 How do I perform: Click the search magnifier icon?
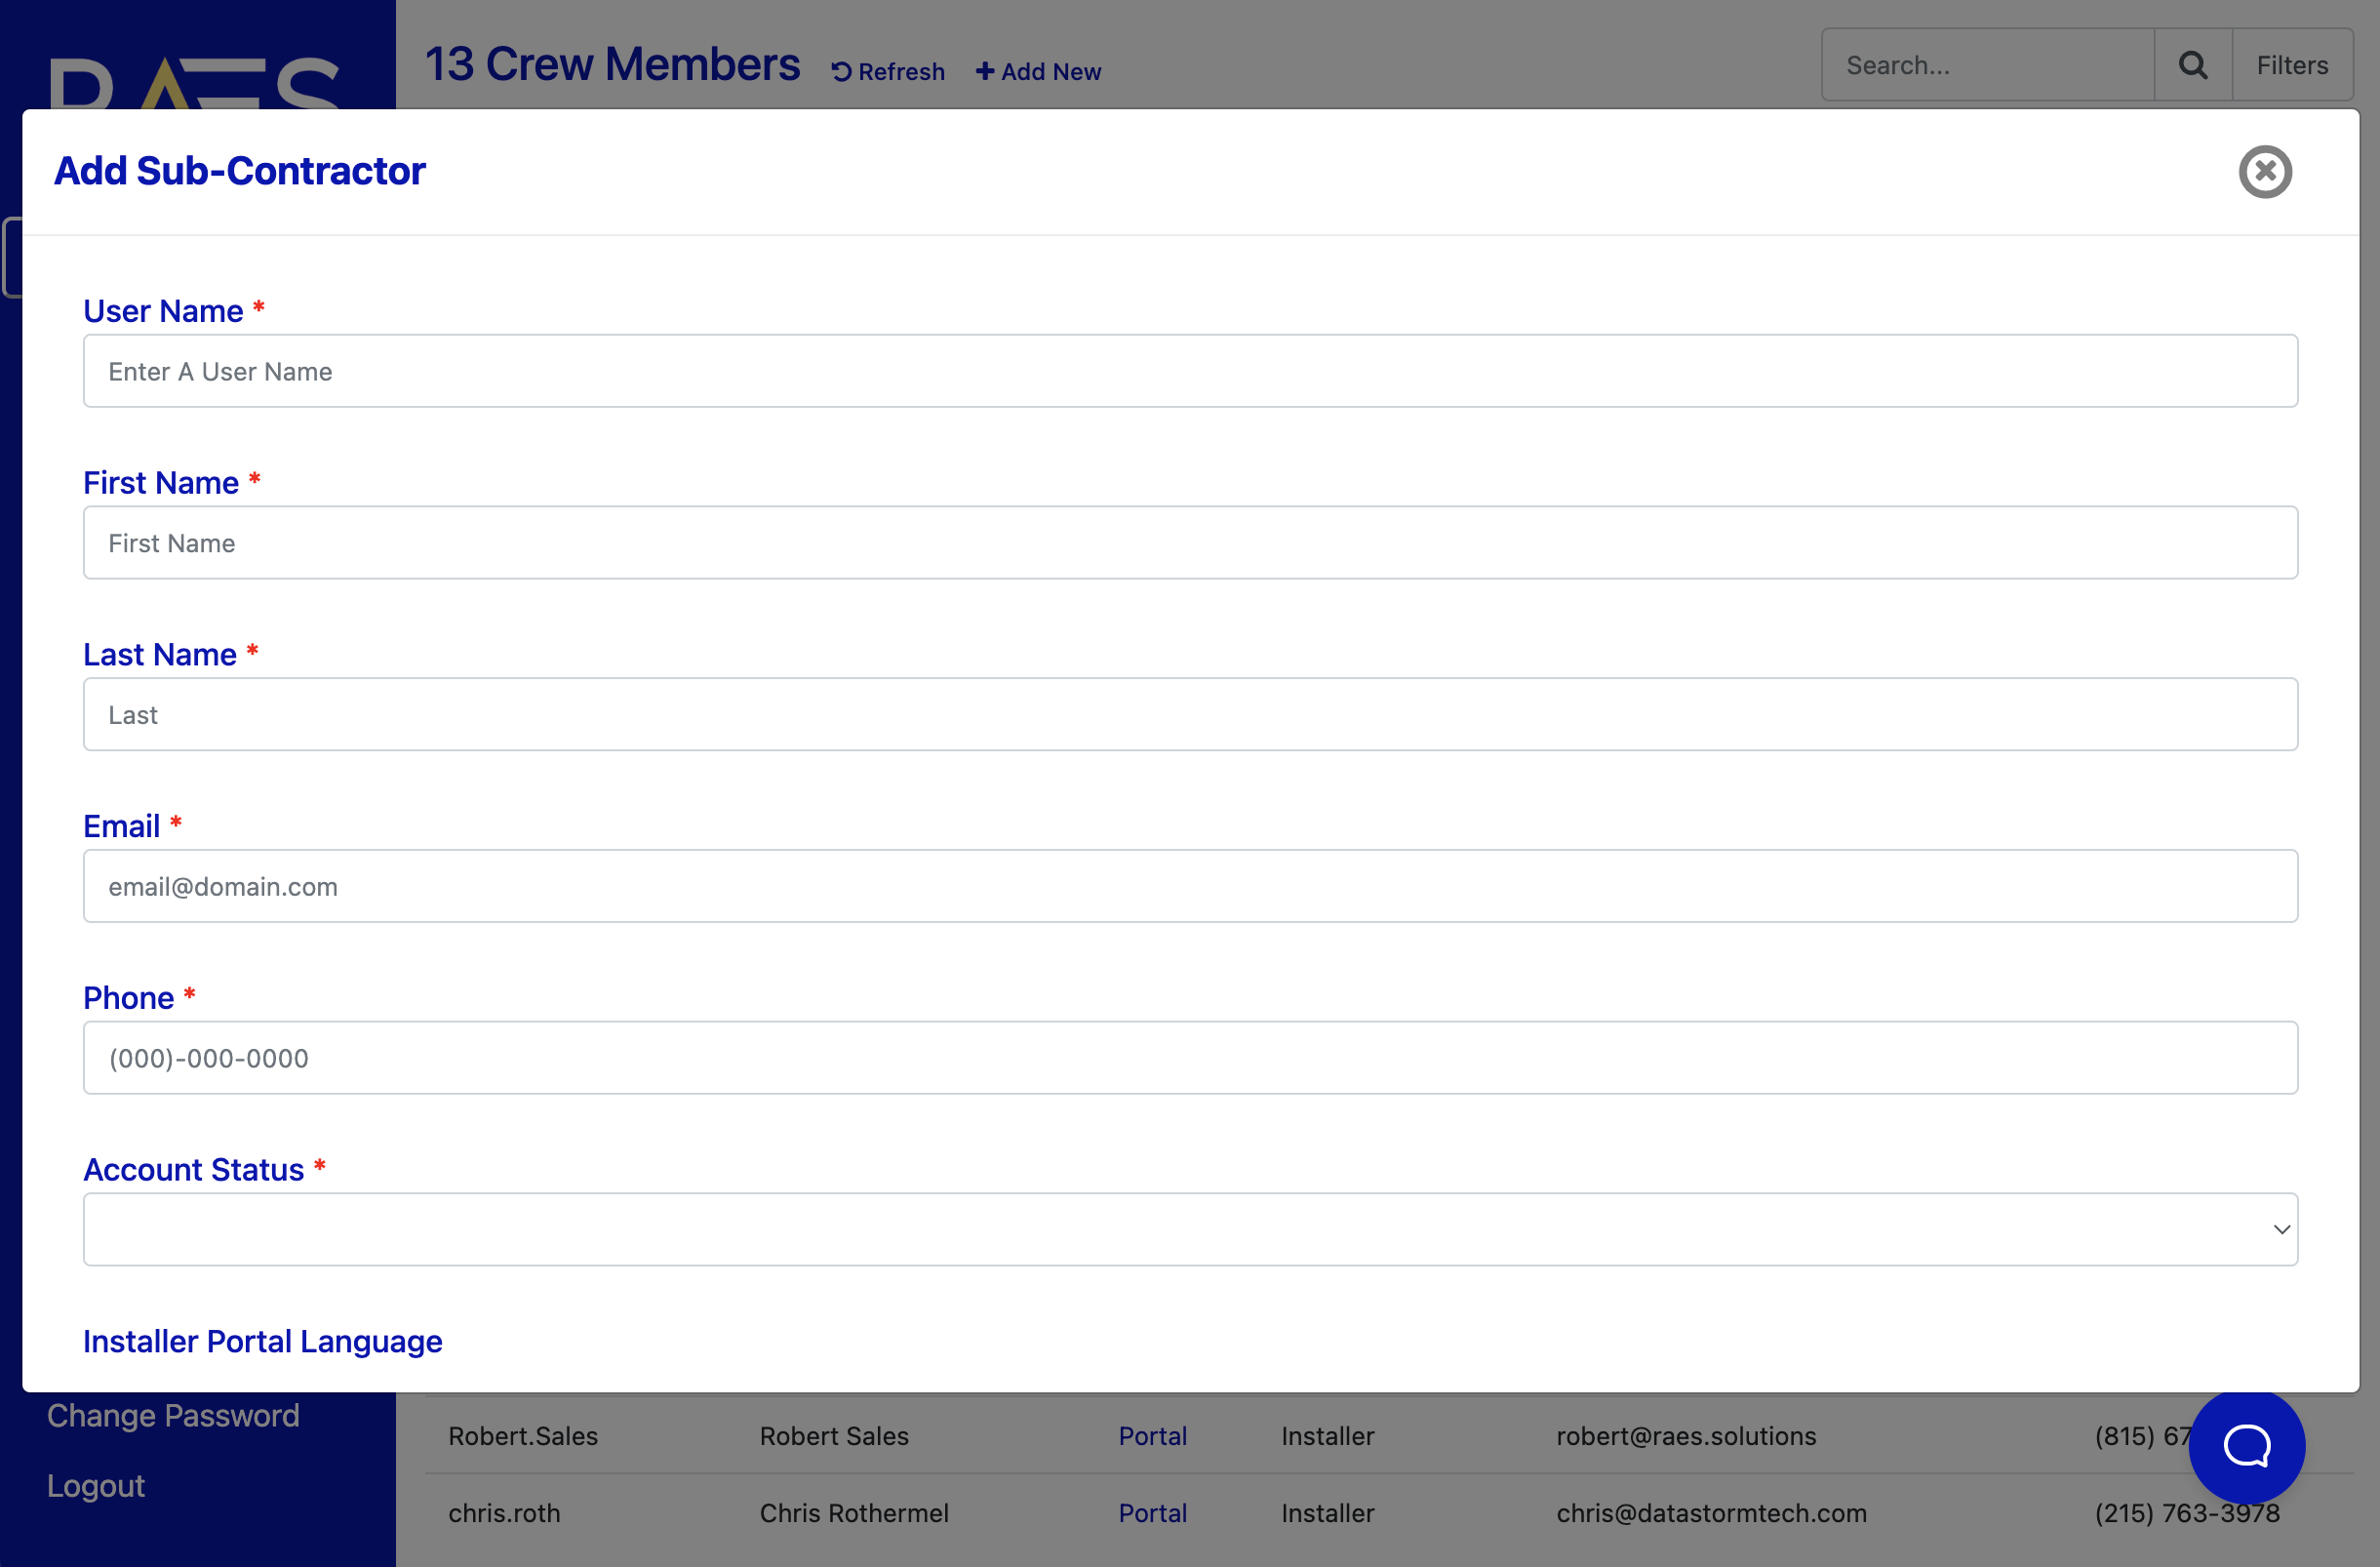[2192, 65]
